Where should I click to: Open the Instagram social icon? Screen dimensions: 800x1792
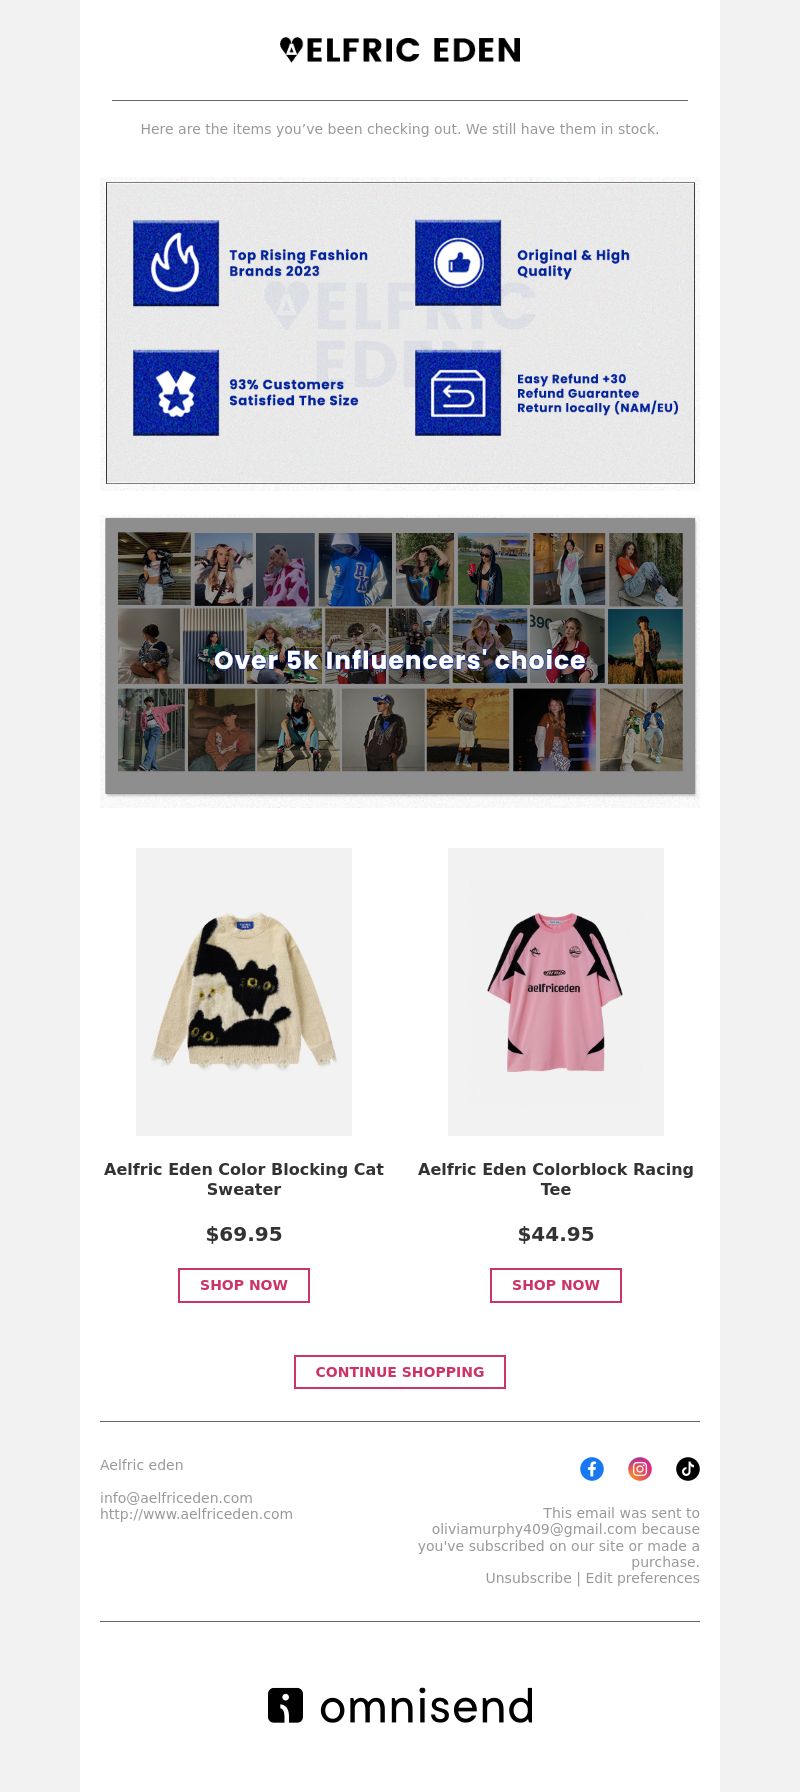(x=640, y=1468)
